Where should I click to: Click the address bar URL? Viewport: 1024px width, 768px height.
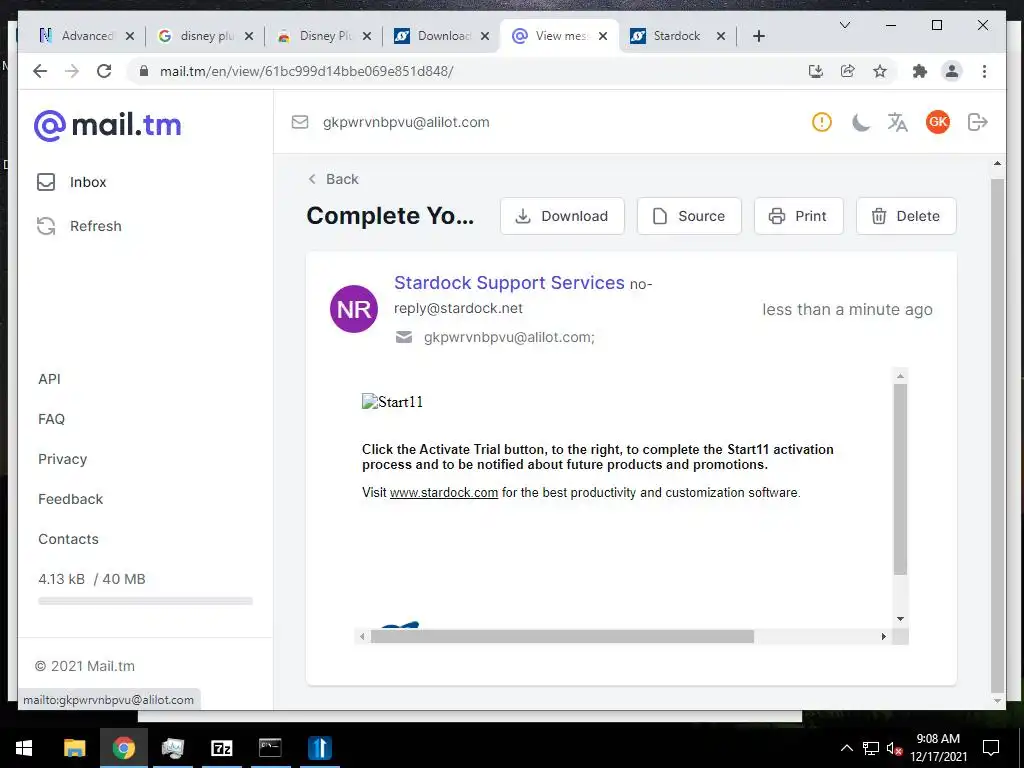(307, 71)
